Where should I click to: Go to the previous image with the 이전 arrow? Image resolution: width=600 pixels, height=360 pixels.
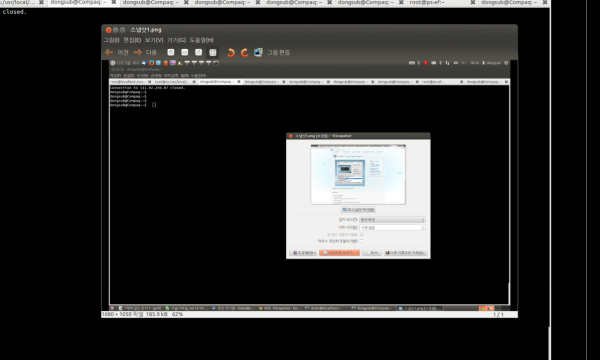point(117,52)
